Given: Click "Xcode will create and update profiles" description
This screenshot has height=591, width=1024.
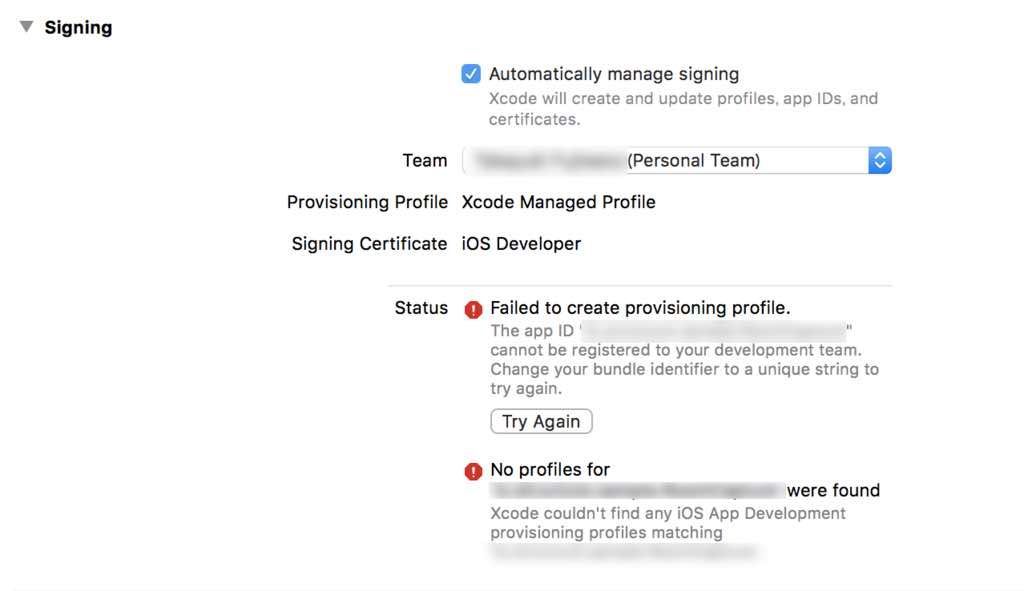Looking at the screenshot, I should coord(683,99).
